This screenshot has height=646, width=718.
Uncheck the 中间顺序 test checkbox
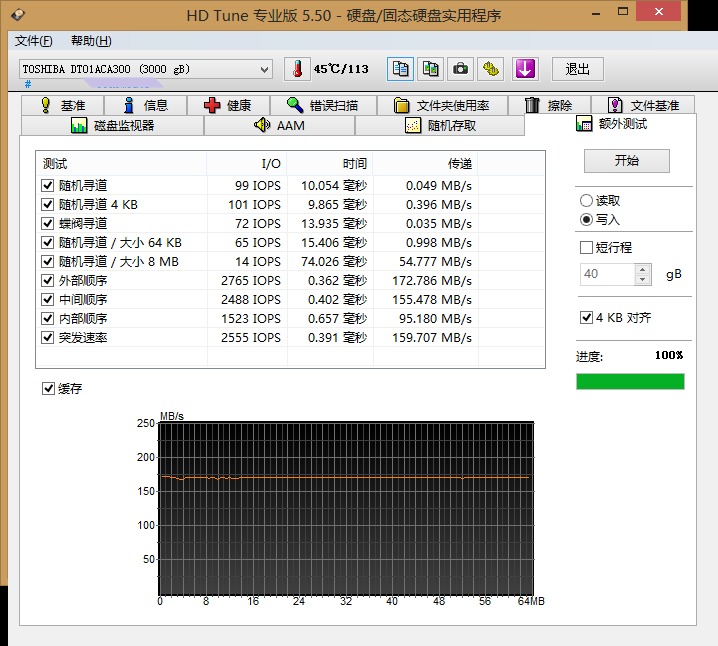48,299
